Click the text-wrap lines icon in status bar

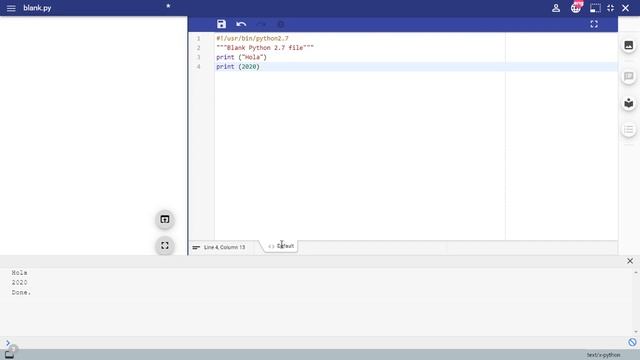pyautogui.click(x=196, y=247)
